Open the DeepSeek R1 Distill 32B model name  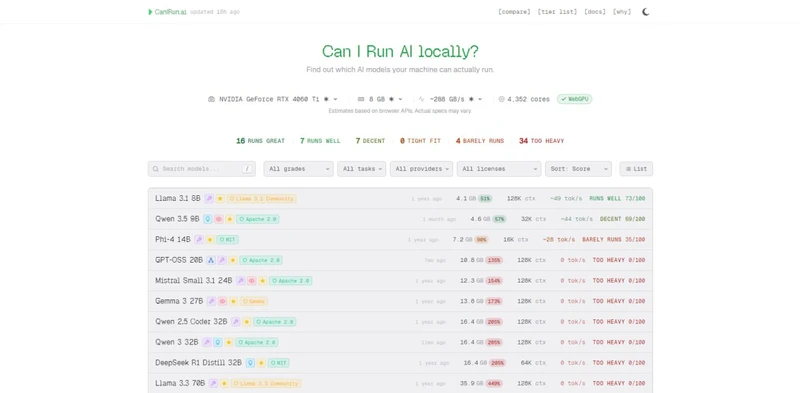coord(198,363)
